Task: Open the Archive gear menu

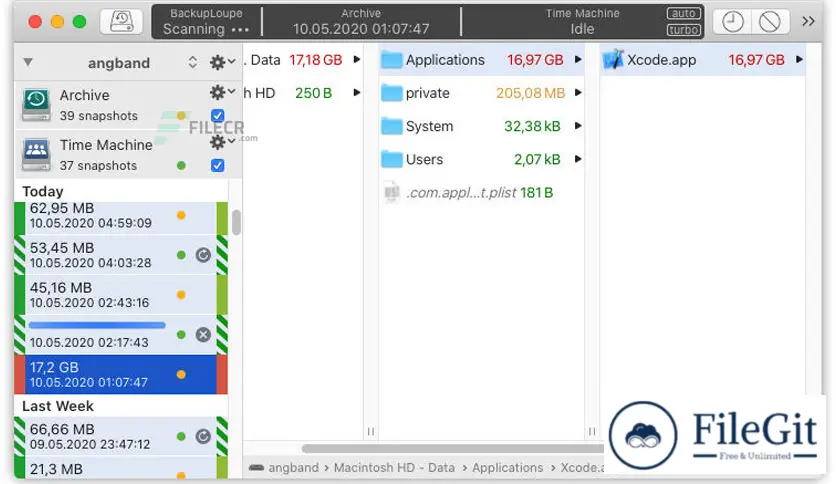Action: pyautogui.click(x=222, y=92)
